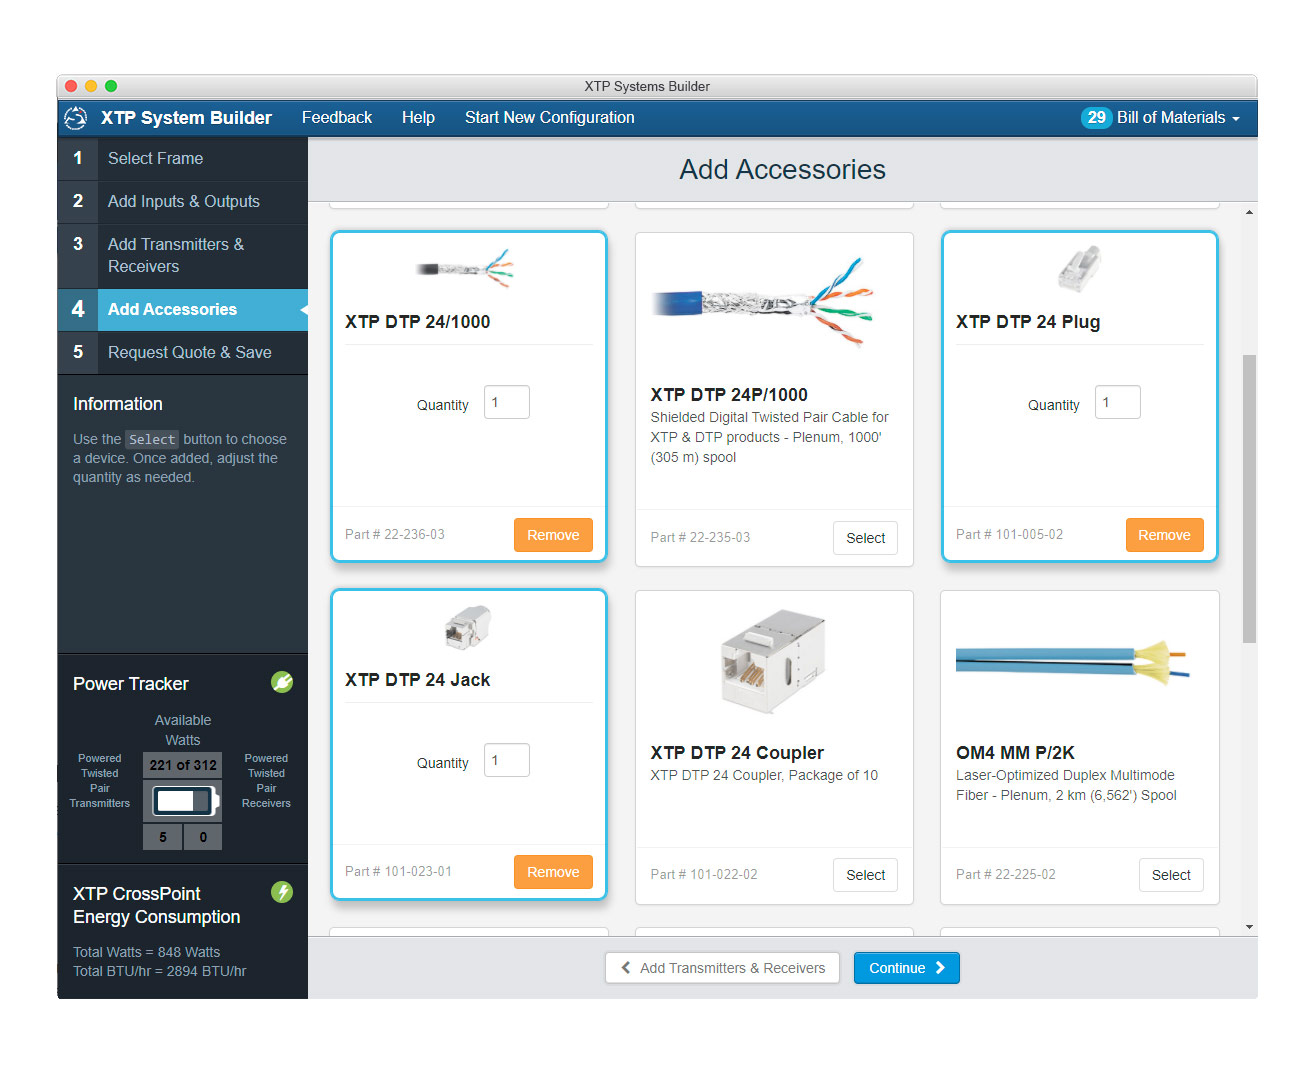The height and width of the screenshot is (1076, 1314).
Task: Click the Add Accessories page heading
Action: (782, 170)
